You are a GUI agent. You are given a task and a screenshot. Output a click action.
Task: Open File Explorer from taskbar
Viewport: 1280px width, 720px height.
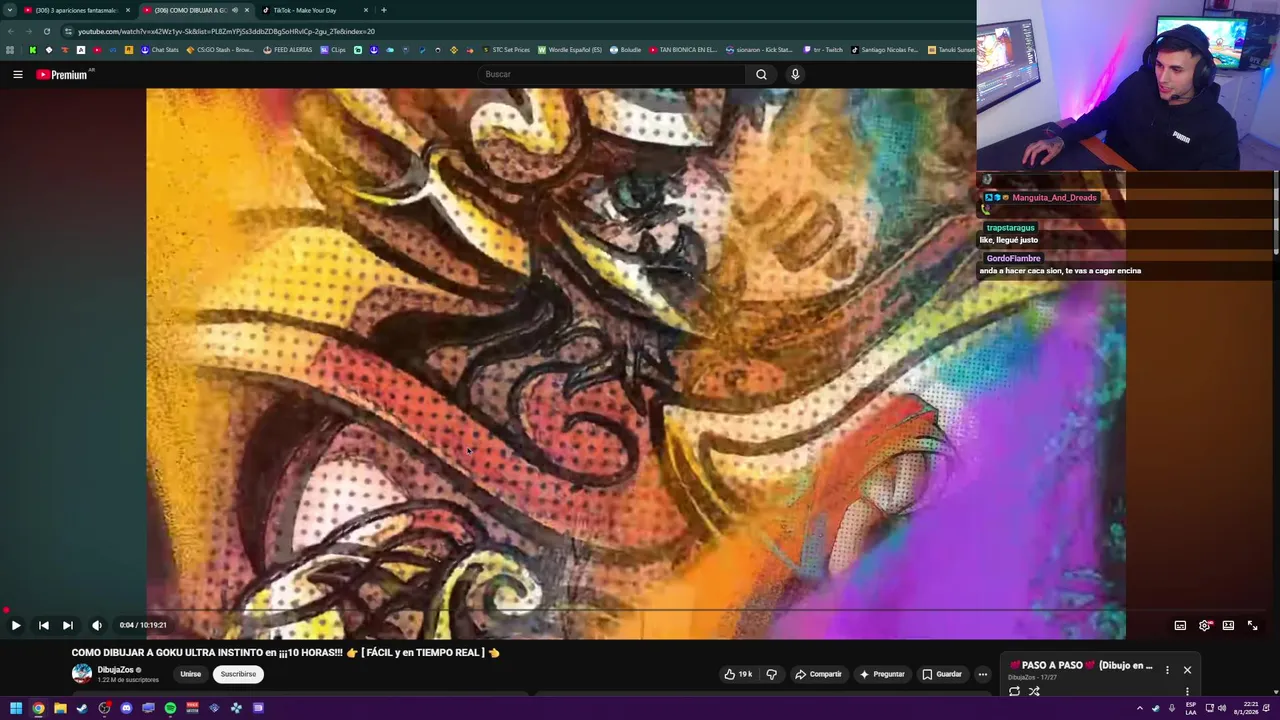(x=60, y=708)
